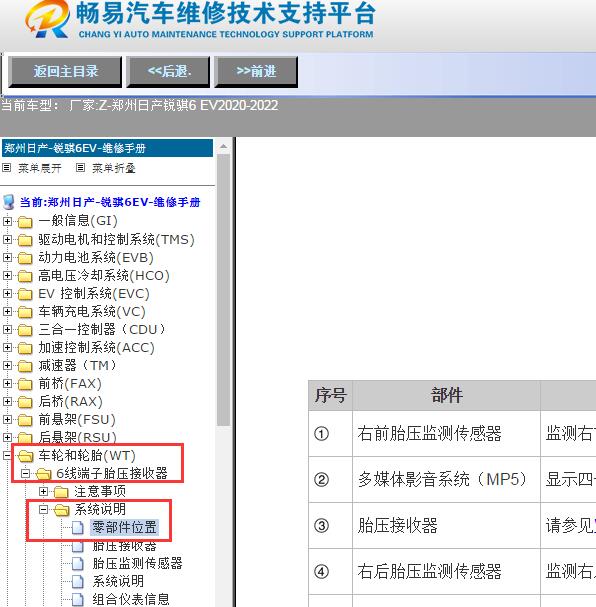Image resolution: width=596 pixels, height=607 pixels.
Task: Click the 菜单展开 list icon
Action: click(7, 168)
